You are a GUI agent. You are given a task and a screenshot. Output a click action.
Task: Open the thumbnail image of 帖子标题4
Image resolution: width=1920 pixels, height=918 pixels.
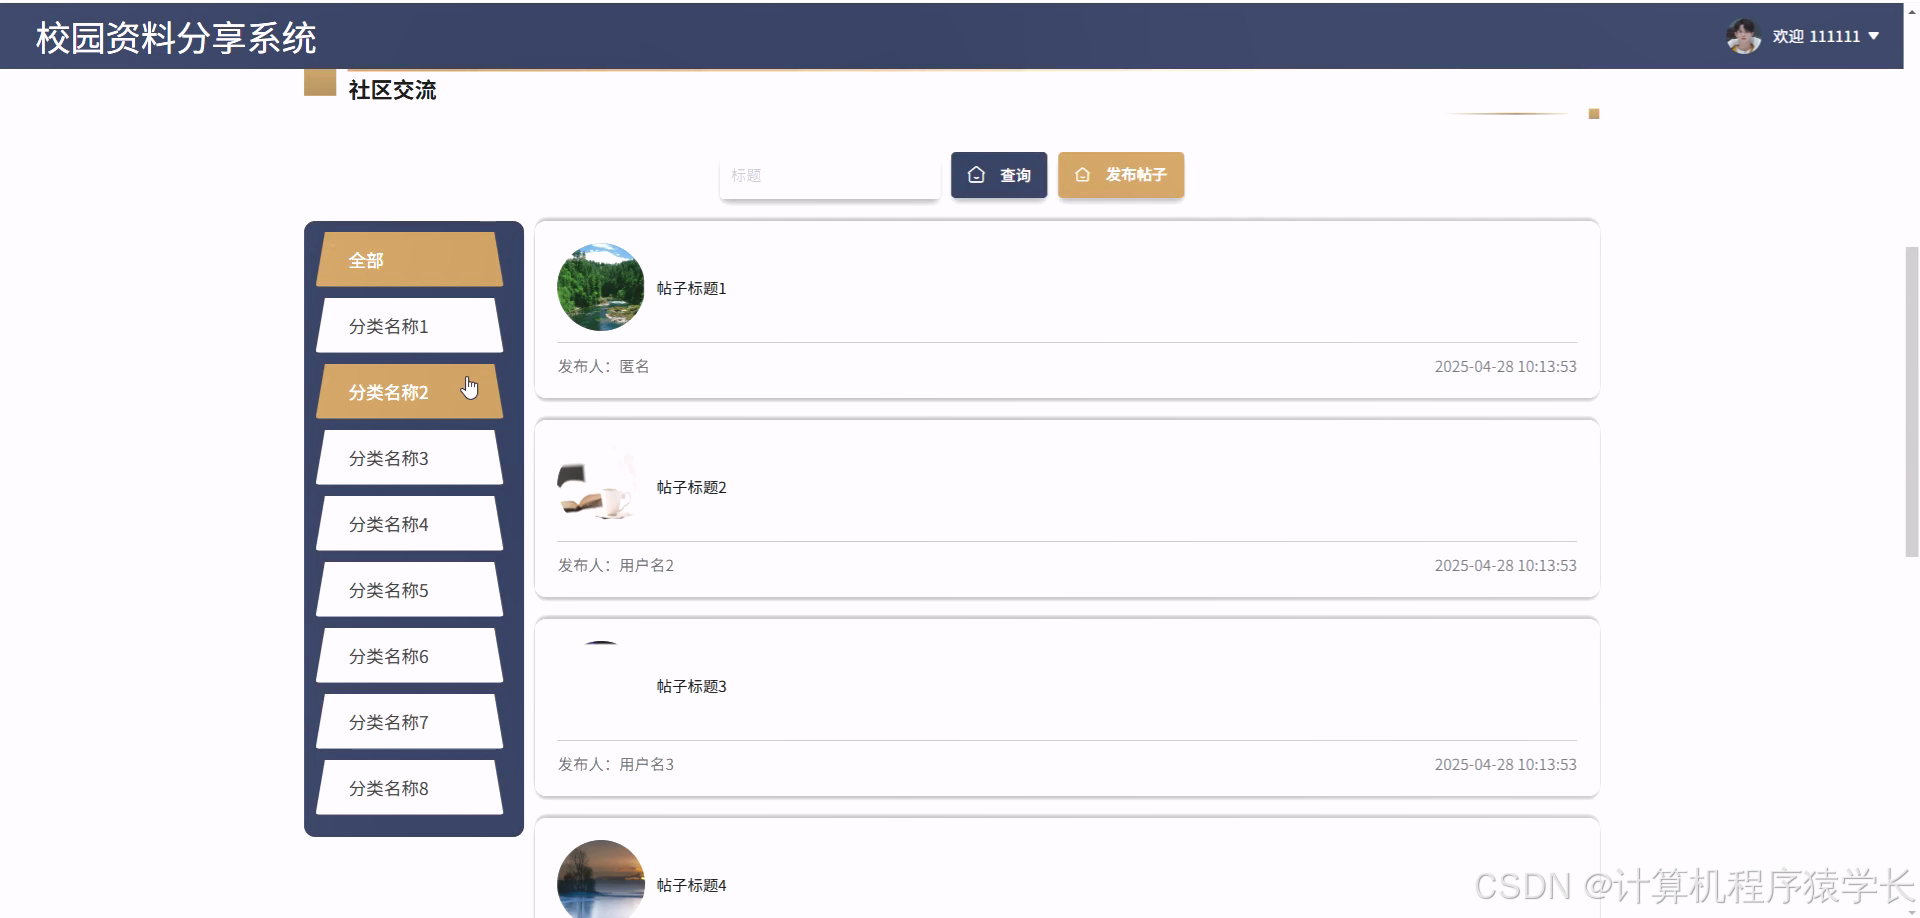coord(600,880)
